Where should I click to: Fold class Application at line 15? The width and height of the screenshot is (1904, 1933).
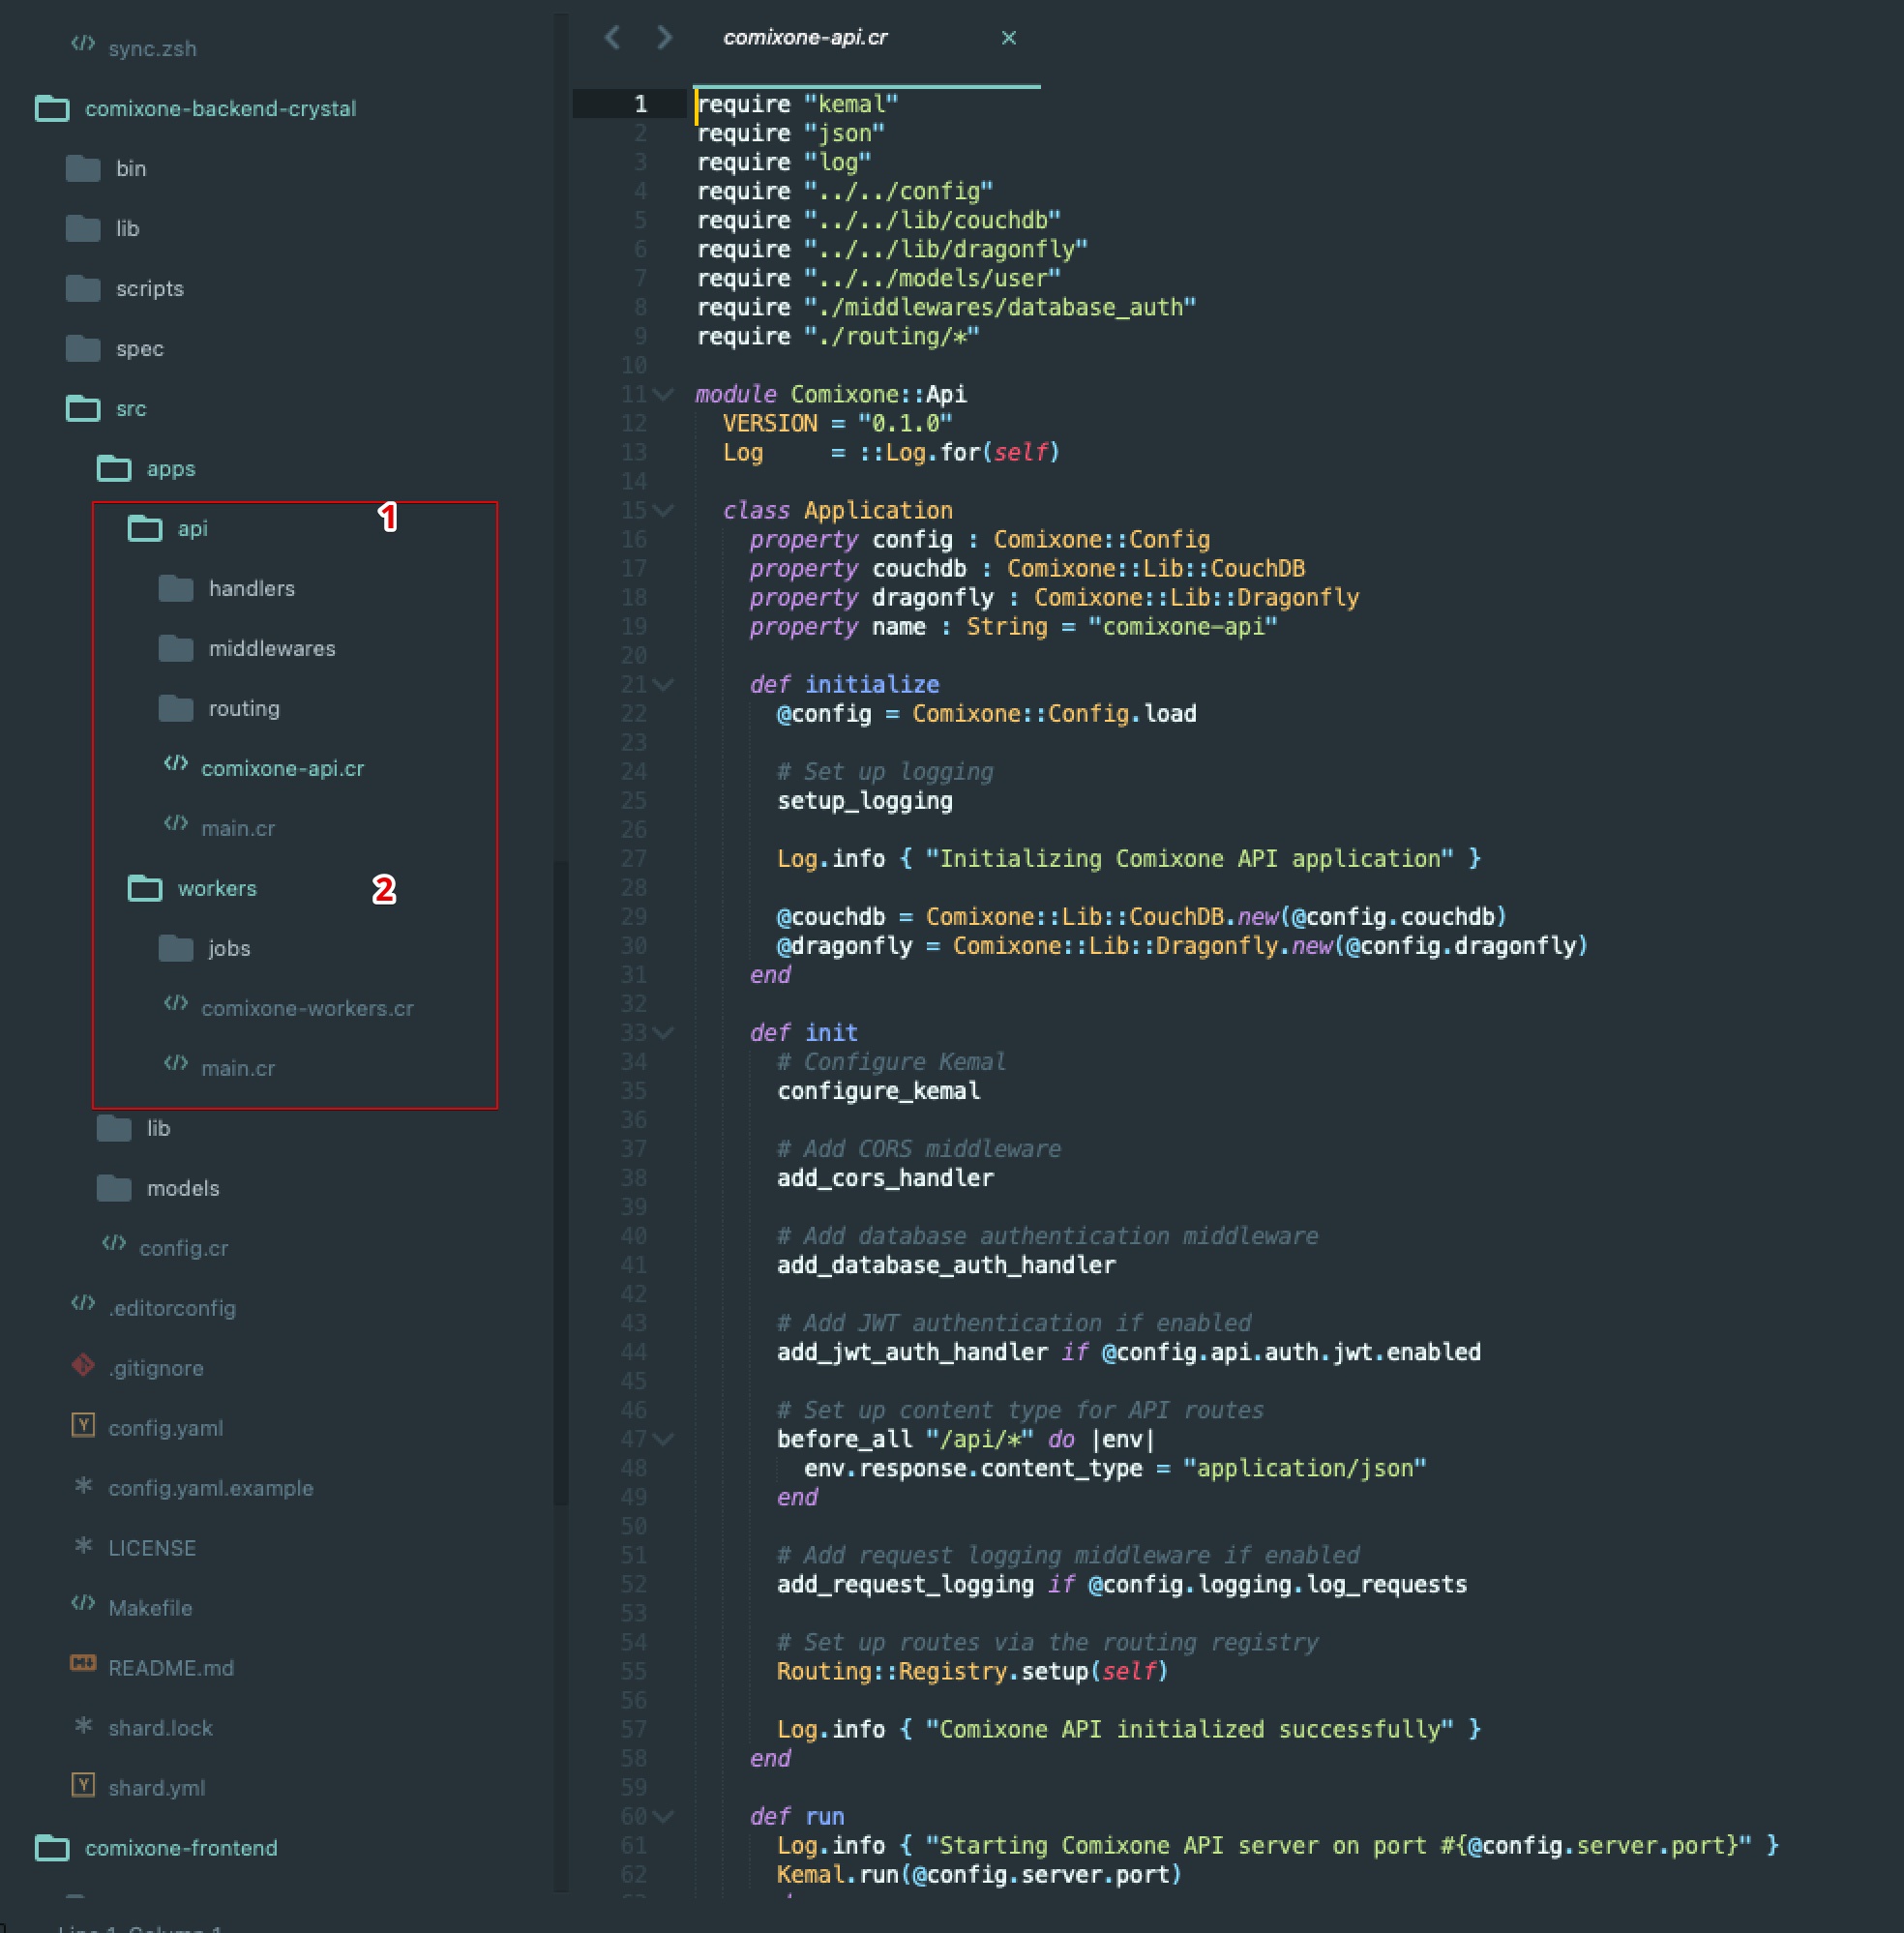(663, 511)
